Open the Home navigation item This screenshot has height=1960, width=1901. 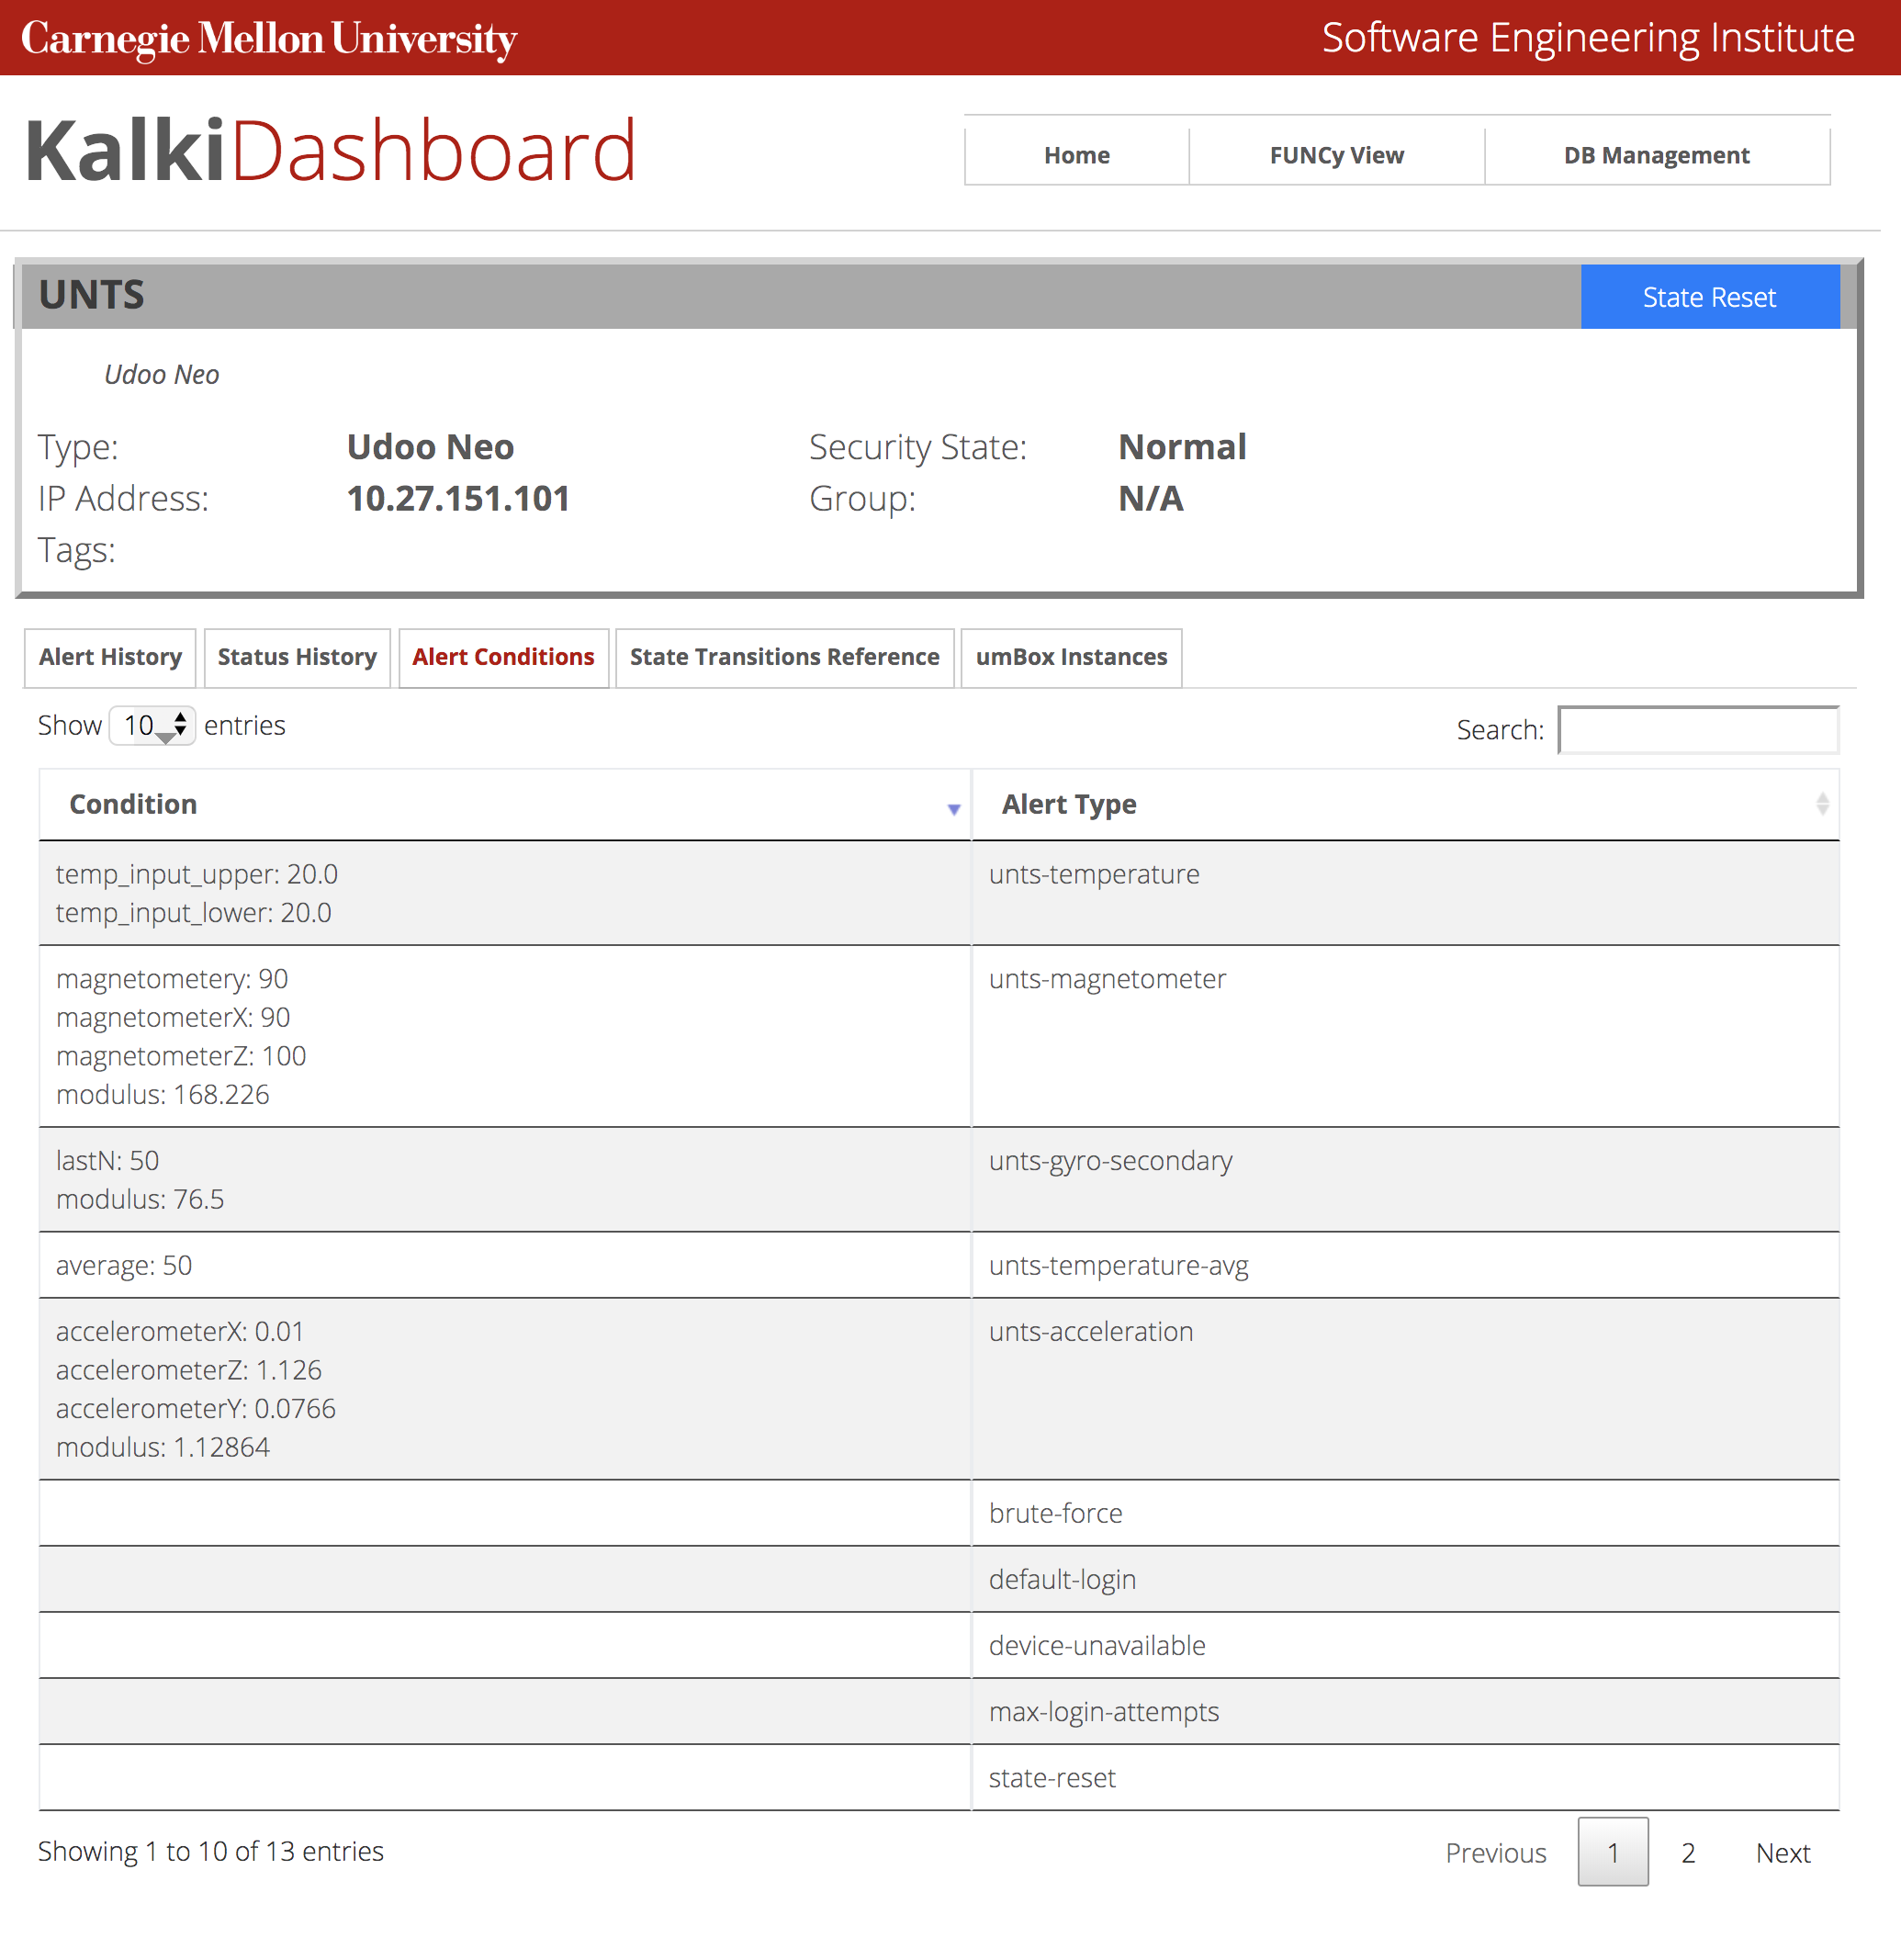coord(1076,156)
